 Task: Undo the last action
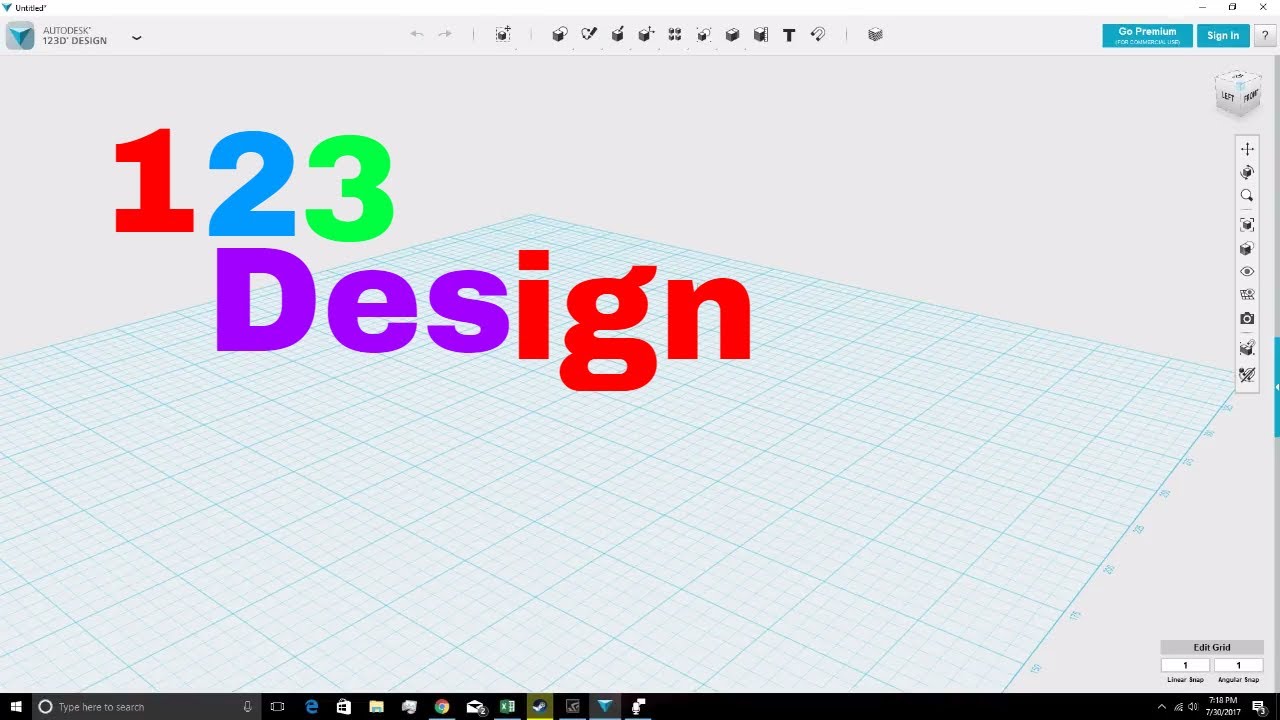417,34
